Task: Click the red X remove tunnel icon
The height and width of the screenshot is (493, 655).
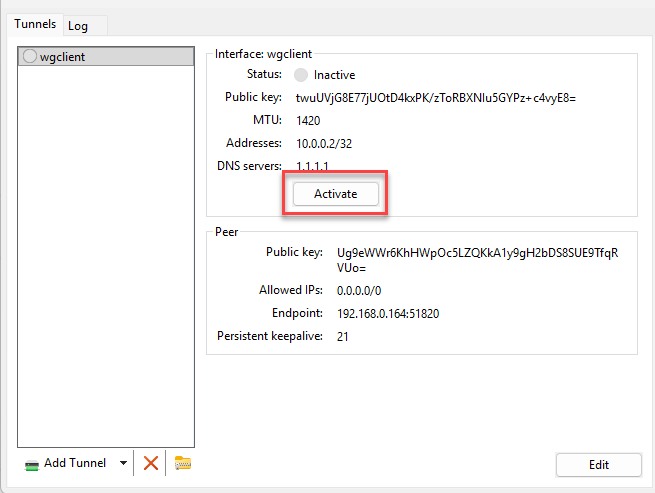Action: pos(151,463)
